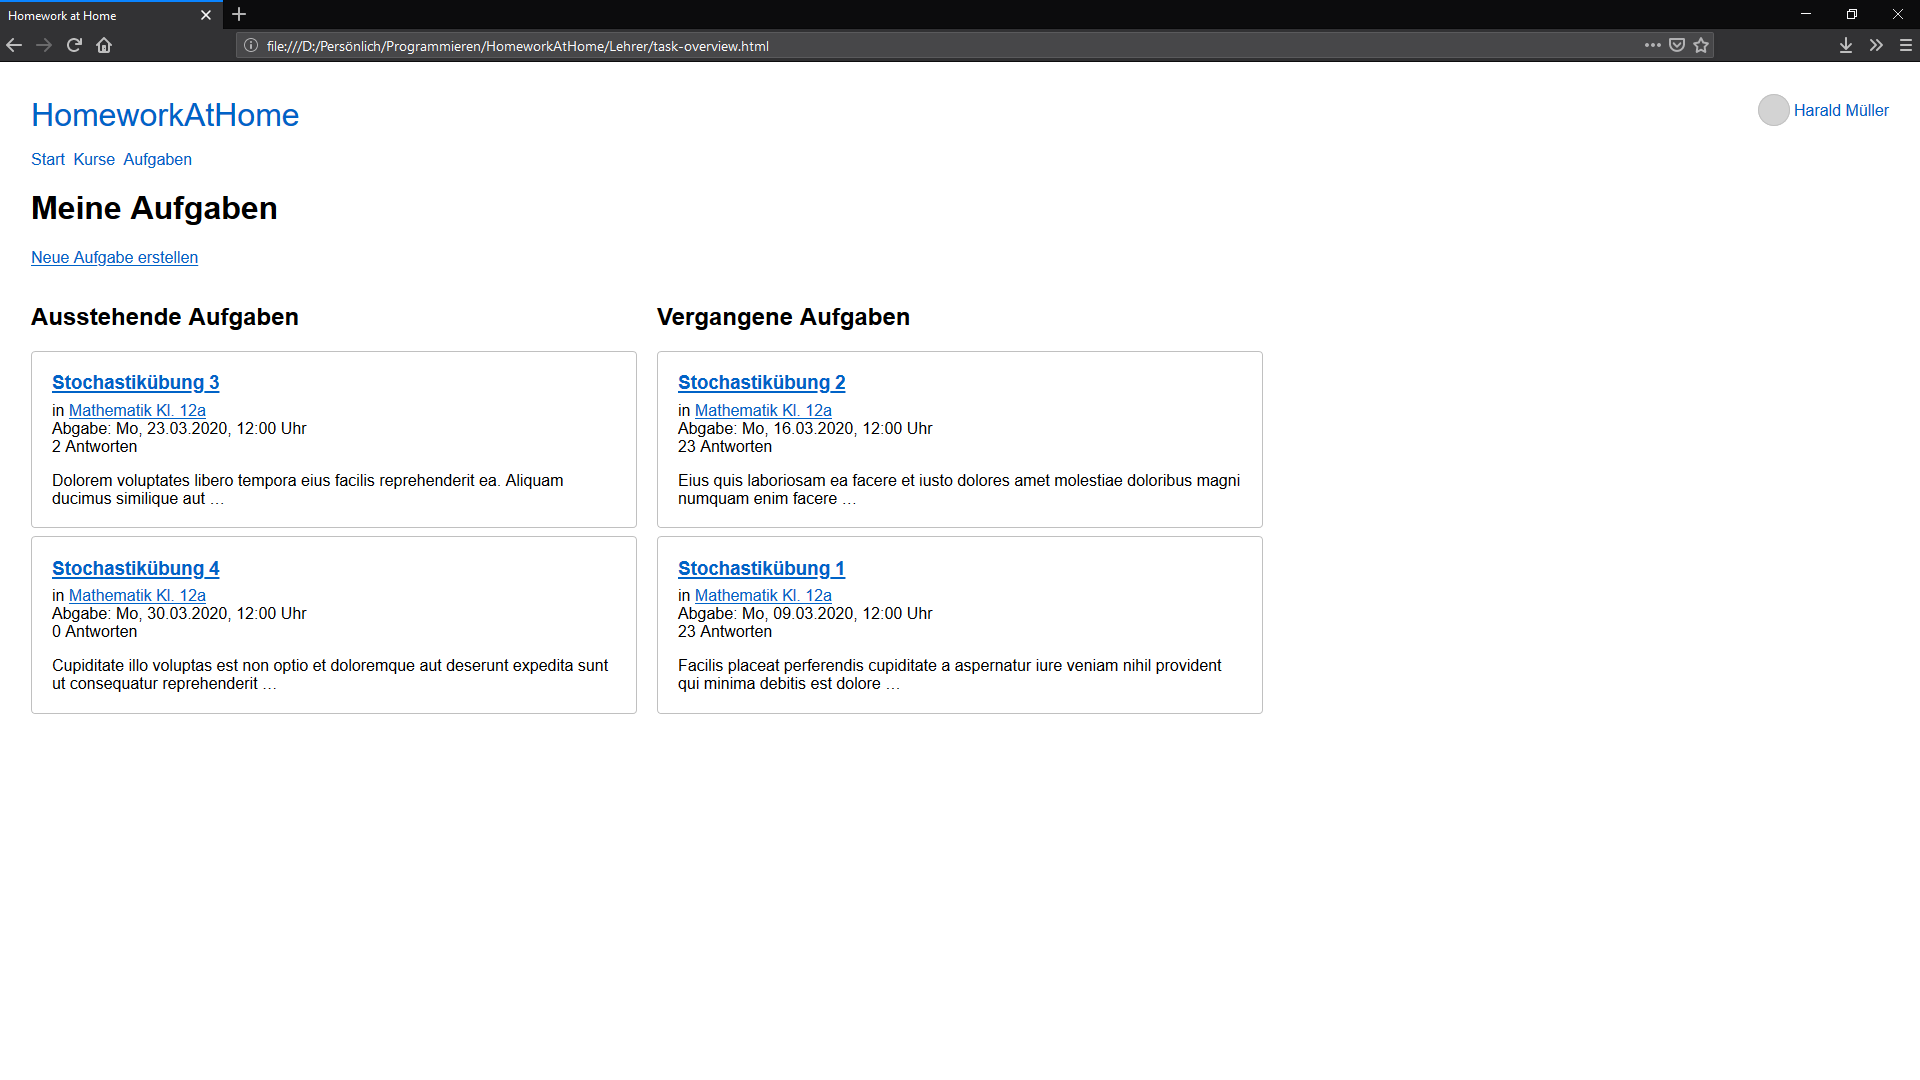1920x1080 pixels.
Task: Click the Aufgaben navigation item
Action: click(x=157, y=160)
